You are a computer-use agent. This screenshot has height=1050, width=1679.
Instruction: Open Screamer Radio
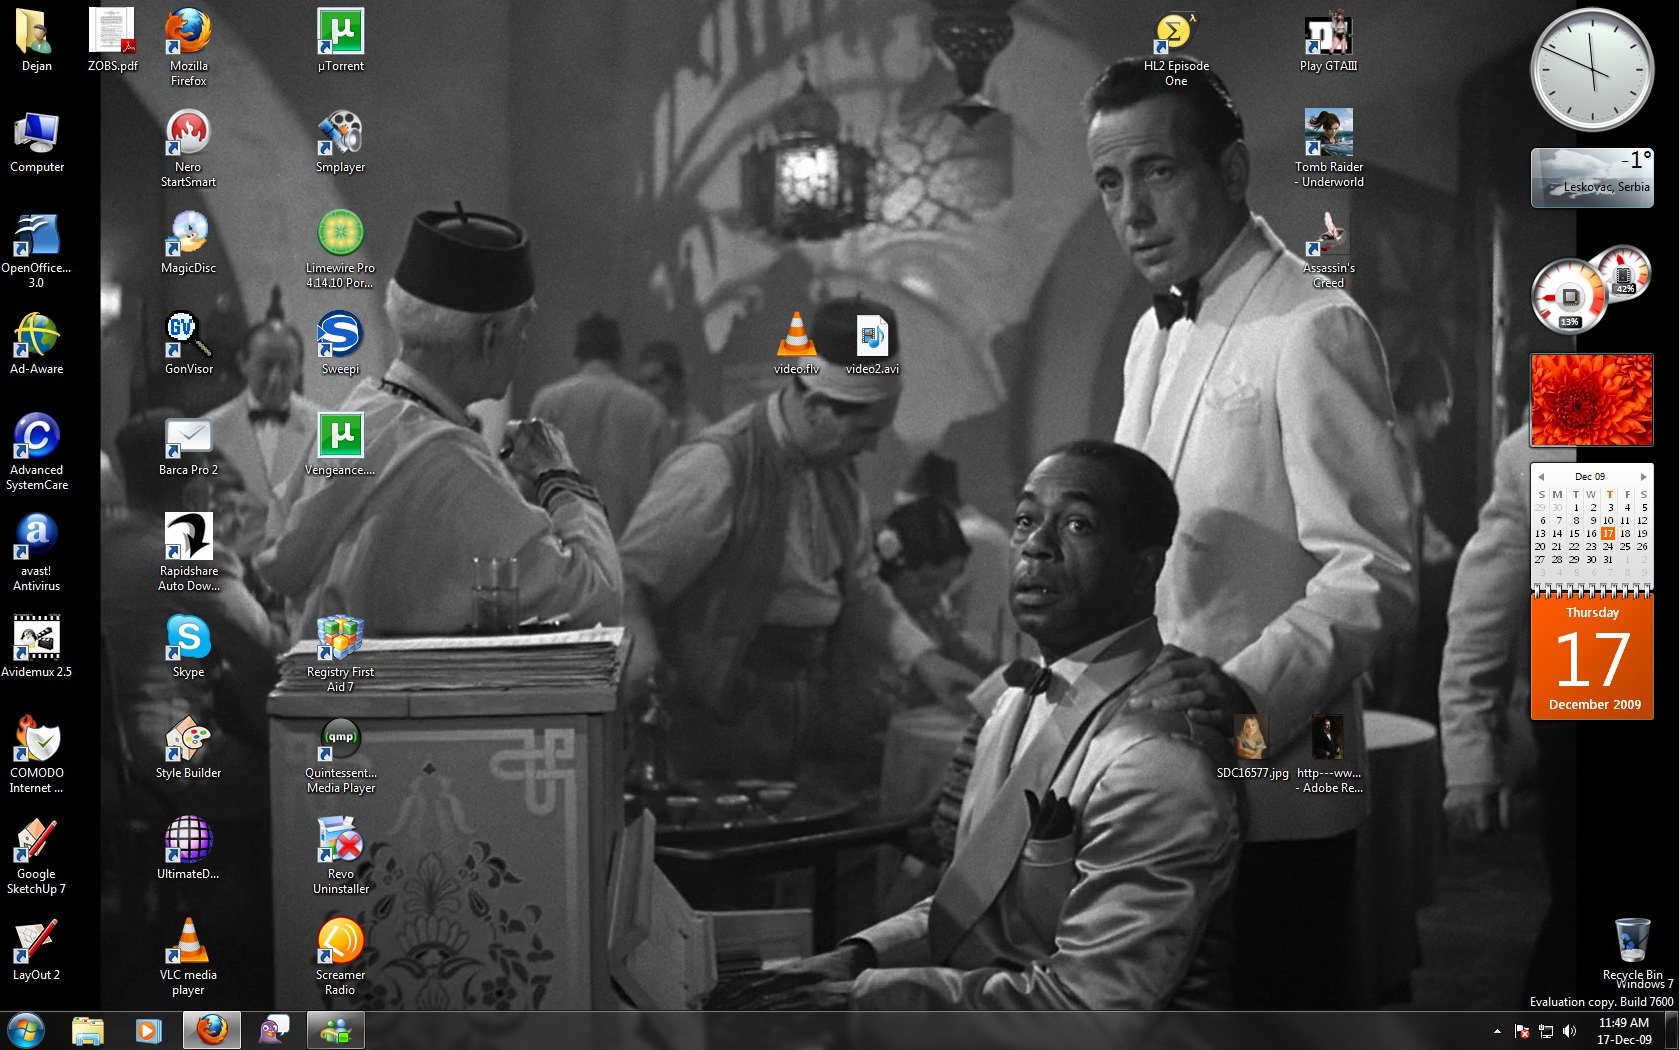tap(340, 956)
